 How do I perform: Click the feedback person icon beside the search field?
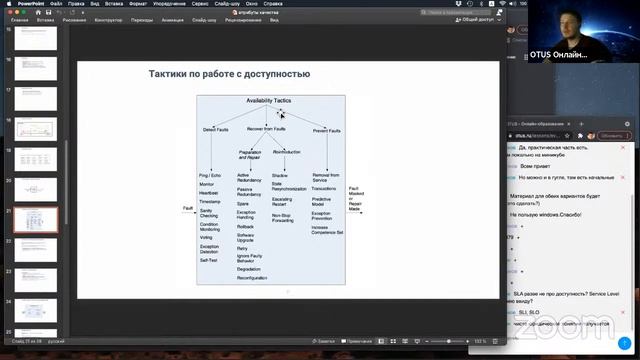coord(499,12)
